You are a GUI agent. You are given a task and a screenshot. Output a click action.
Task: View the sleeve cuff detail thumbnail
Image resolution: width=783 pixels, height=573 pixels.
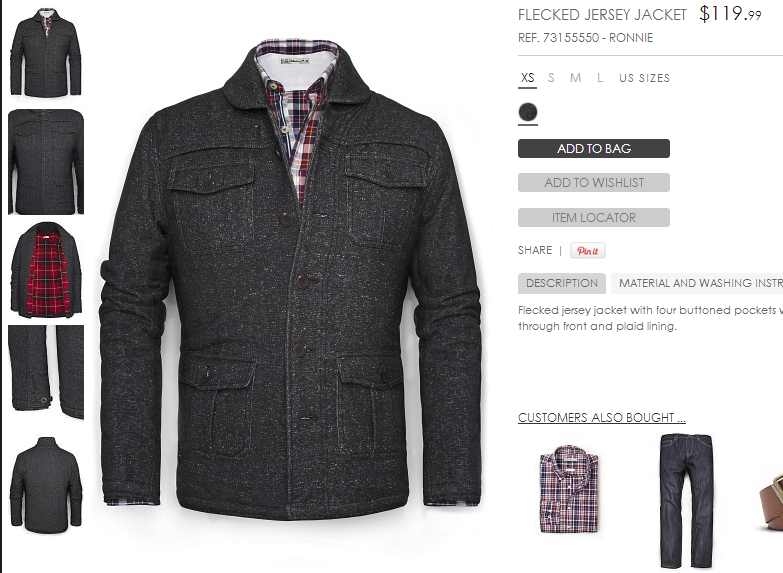point(46,372)
